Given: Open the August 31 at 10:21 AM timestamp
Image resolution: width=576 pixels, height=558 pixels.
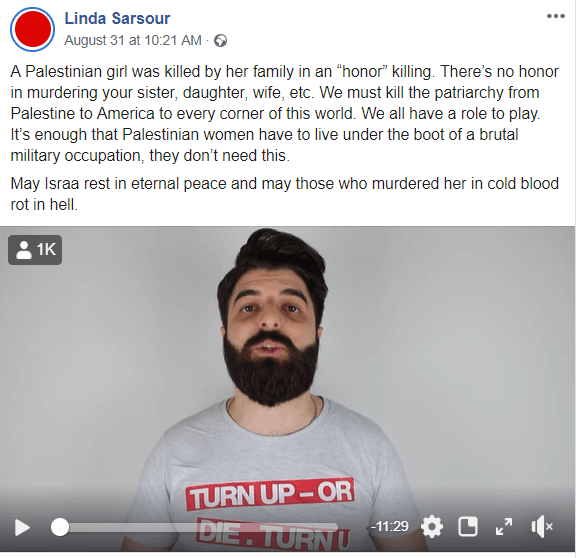Looking at the screenshot, I should coord(133,40).
